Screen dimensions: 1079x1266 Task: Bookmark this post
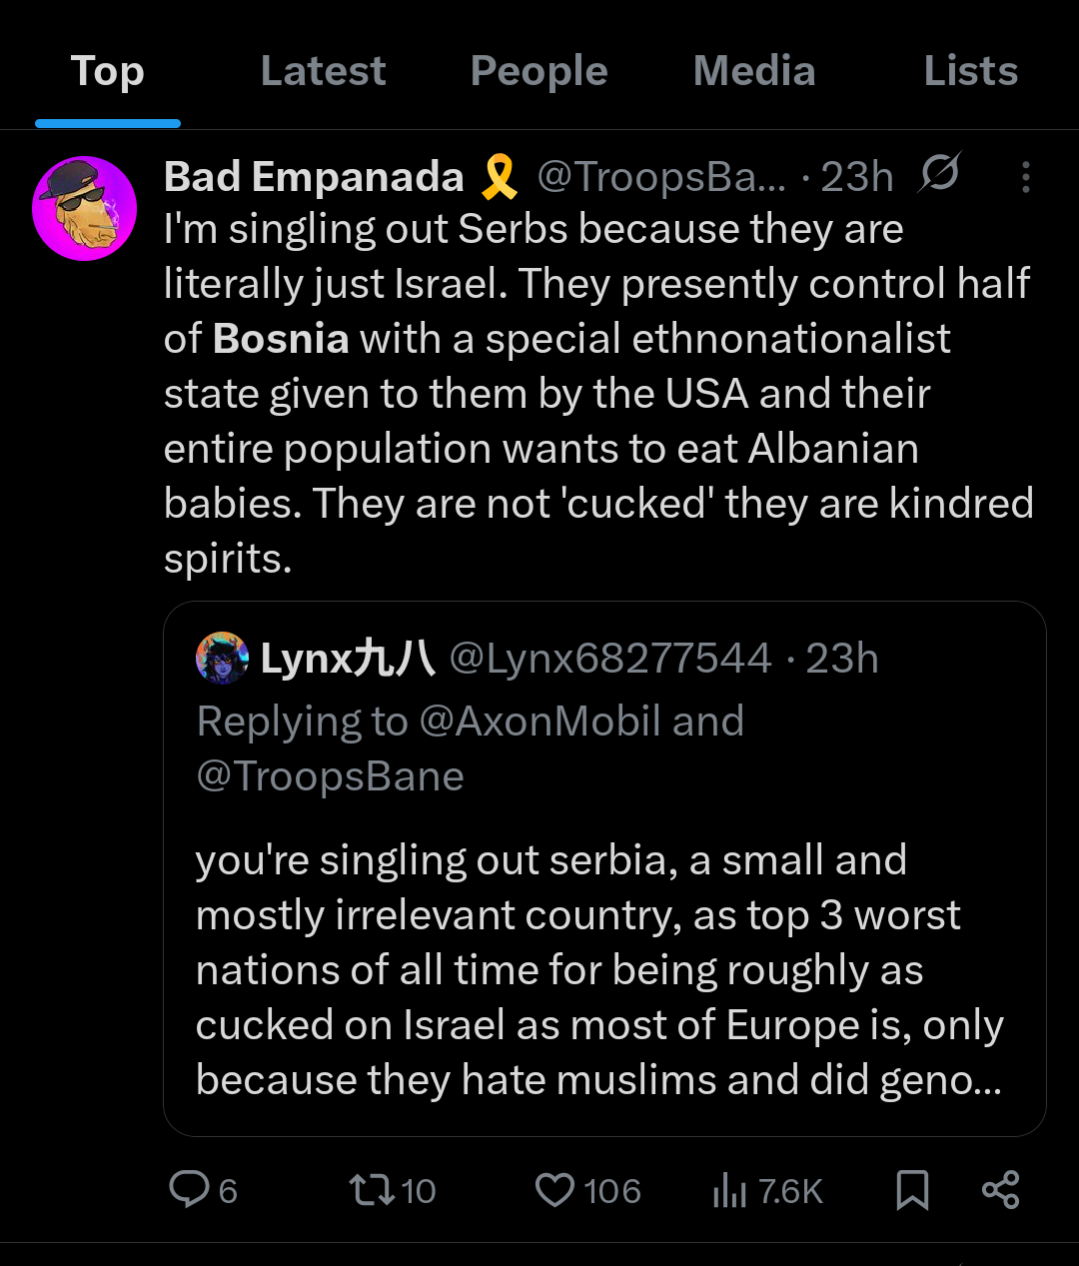pos(912,1190)
